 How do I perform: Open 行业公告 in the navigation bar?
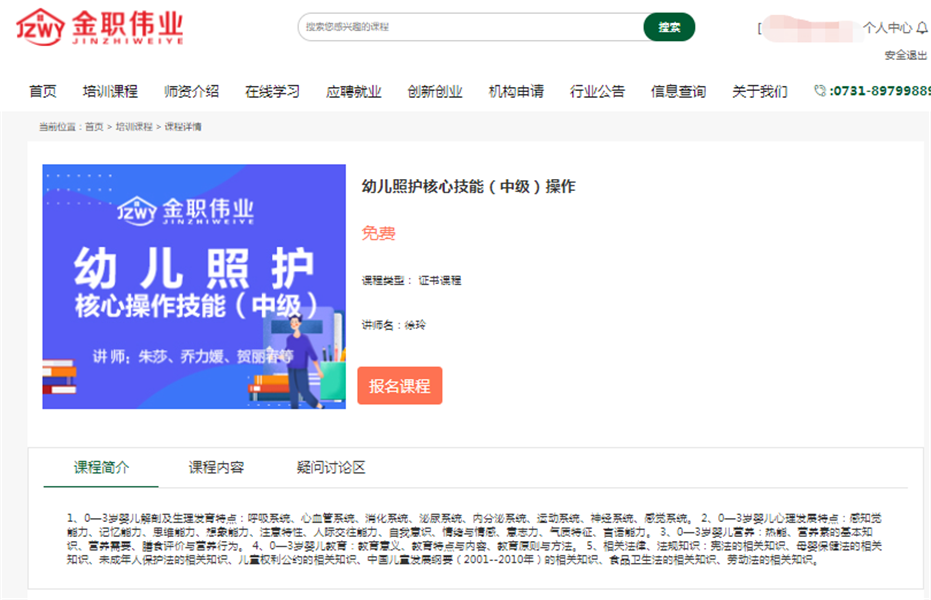pos(597,91)
